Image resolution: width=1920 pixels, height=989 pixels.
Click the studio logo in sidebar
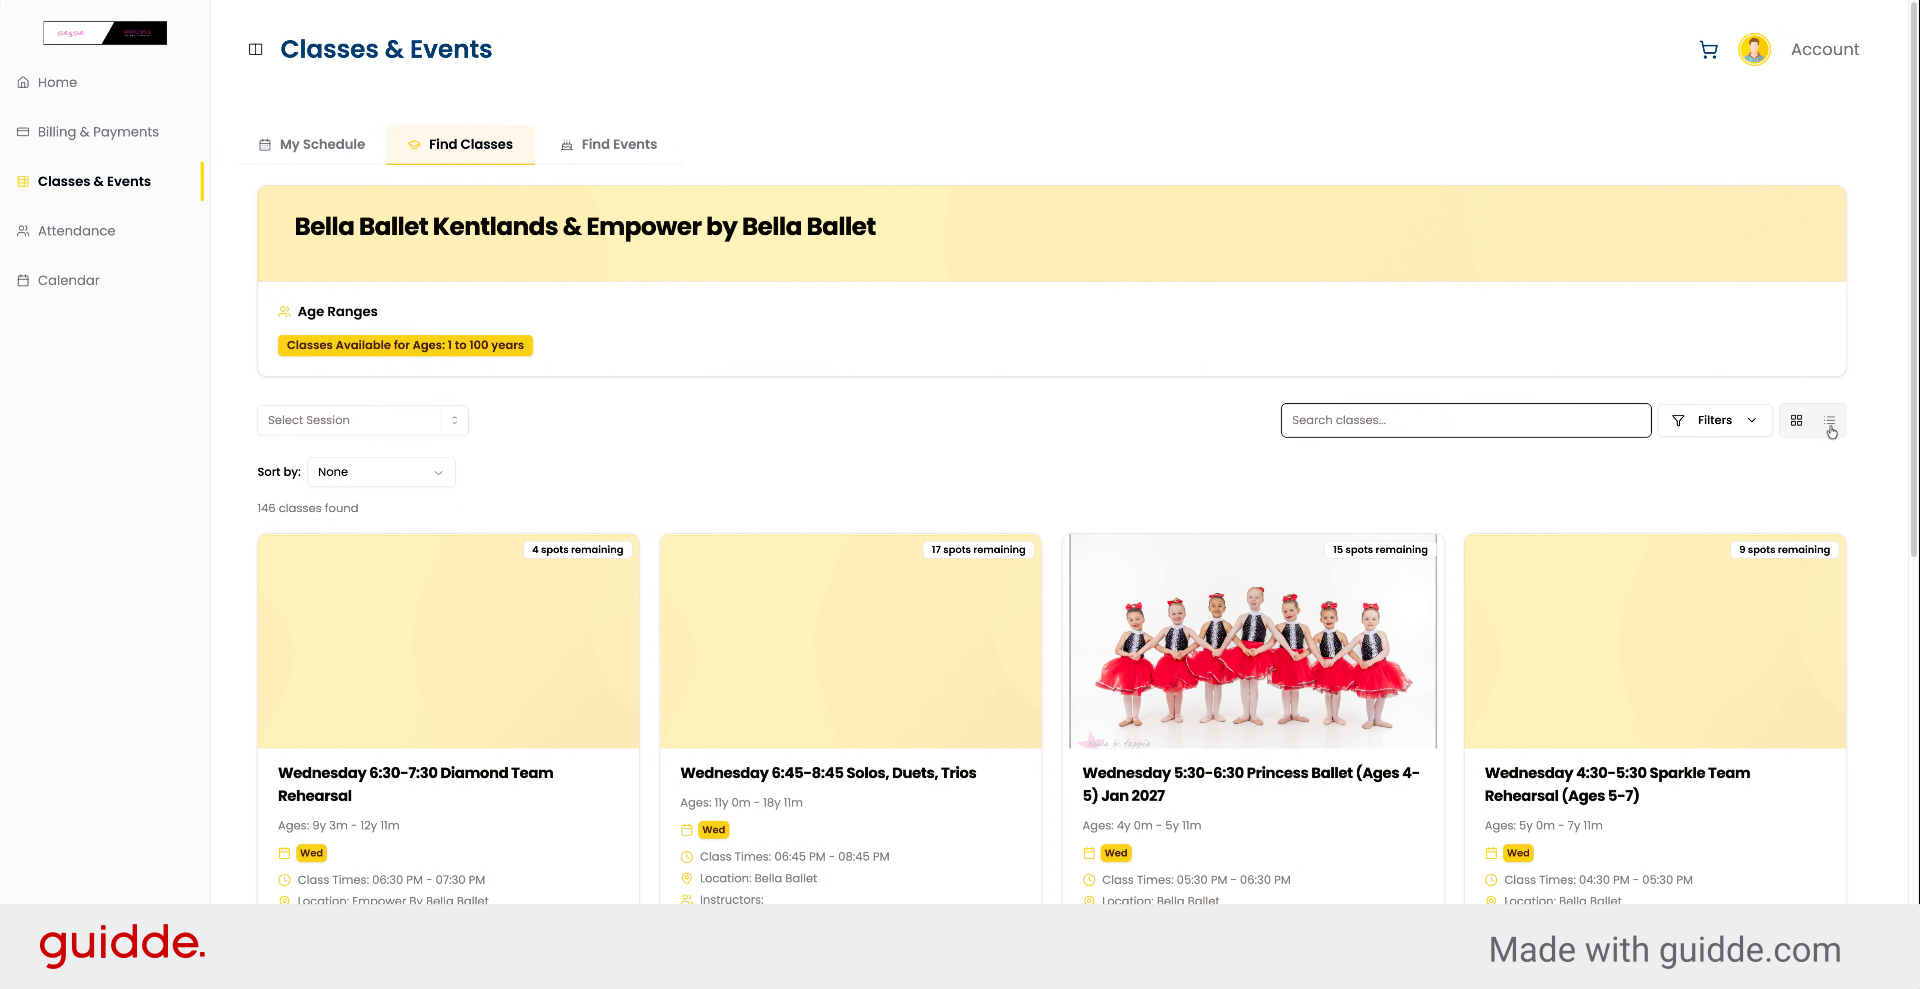(105, 33)
